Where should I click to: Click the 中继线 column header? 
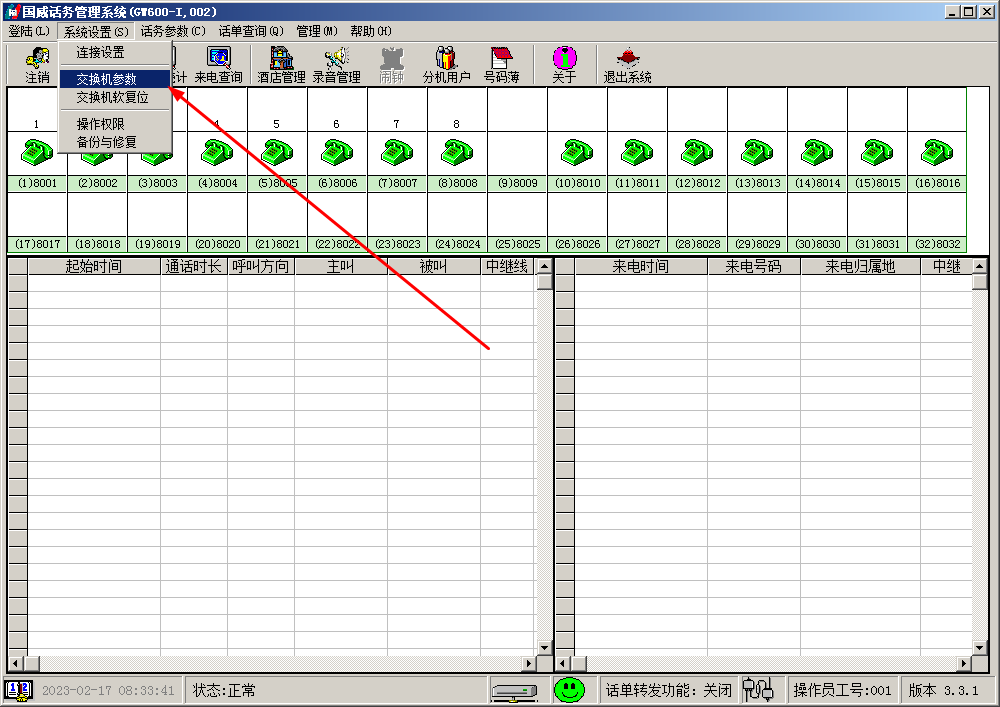(x=507, y=266)
